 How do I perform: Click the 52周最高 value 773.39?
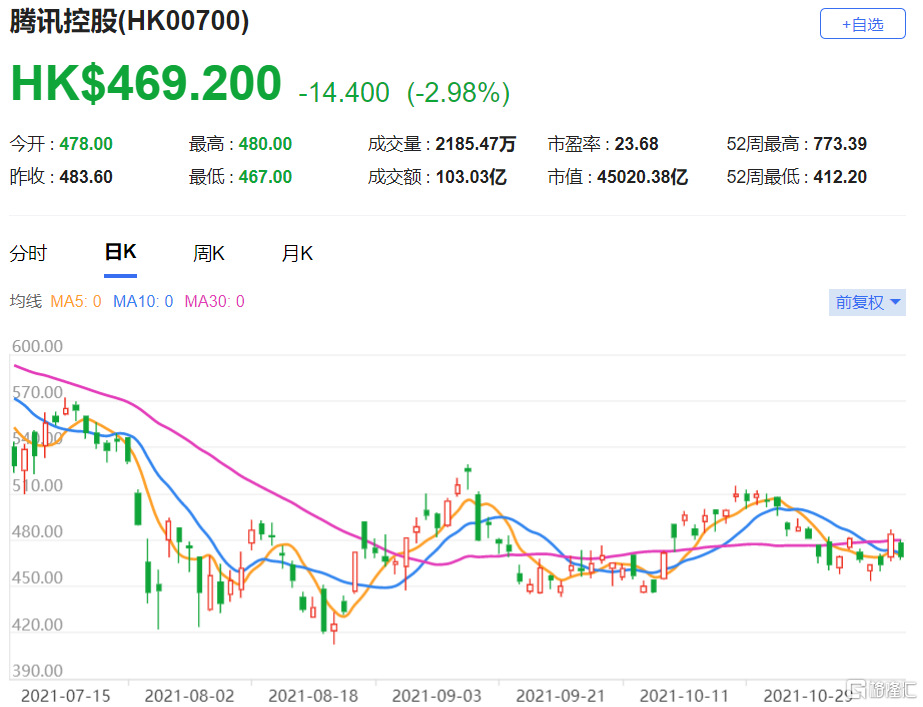(840, 144)
